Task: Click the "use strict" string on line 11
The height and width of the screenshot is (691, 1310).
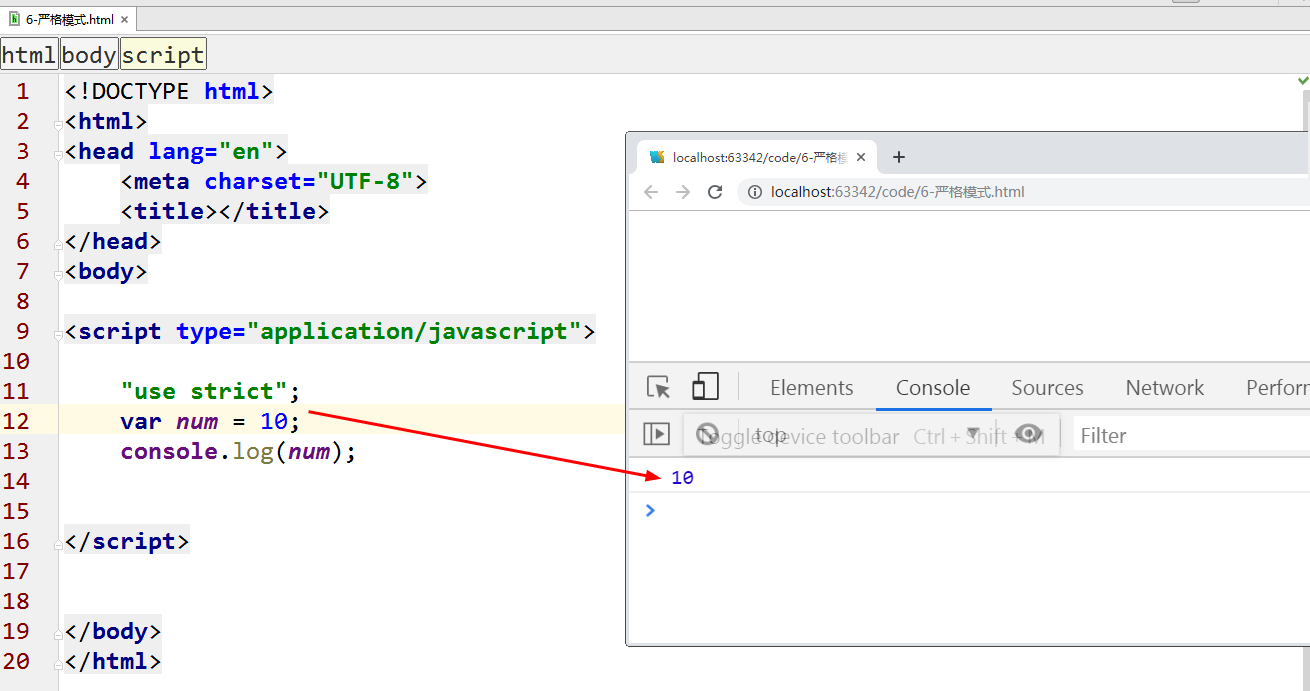Action: 204,391
